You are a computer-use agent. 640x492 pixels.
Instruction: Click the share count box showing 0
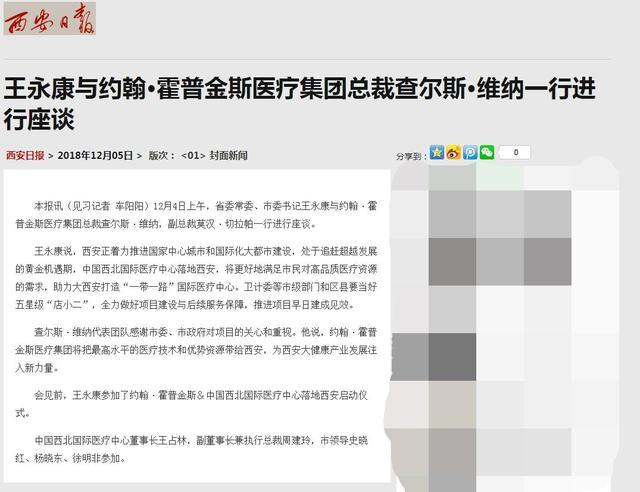coord(516,152)
